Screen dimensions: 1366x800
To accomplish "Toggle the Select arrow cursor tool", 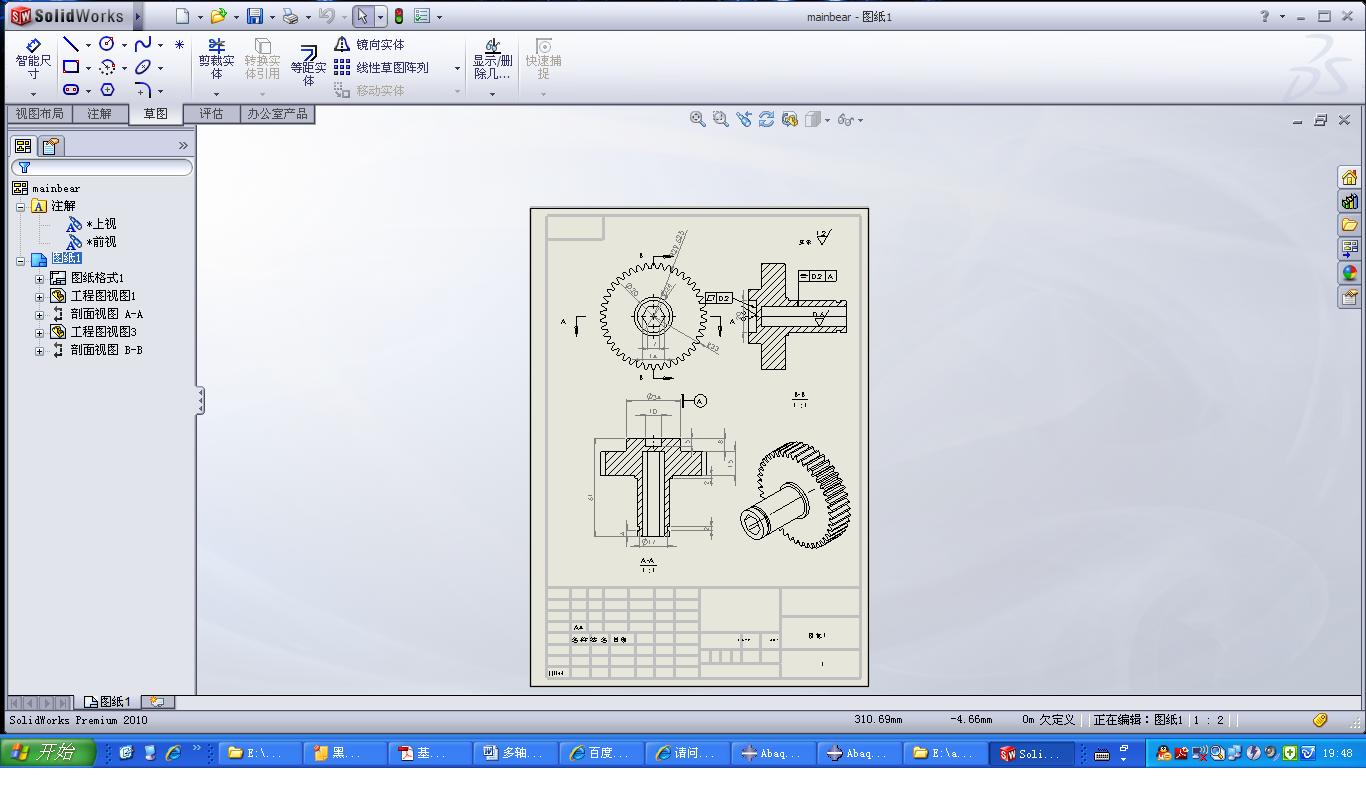I will coord(362,16).
